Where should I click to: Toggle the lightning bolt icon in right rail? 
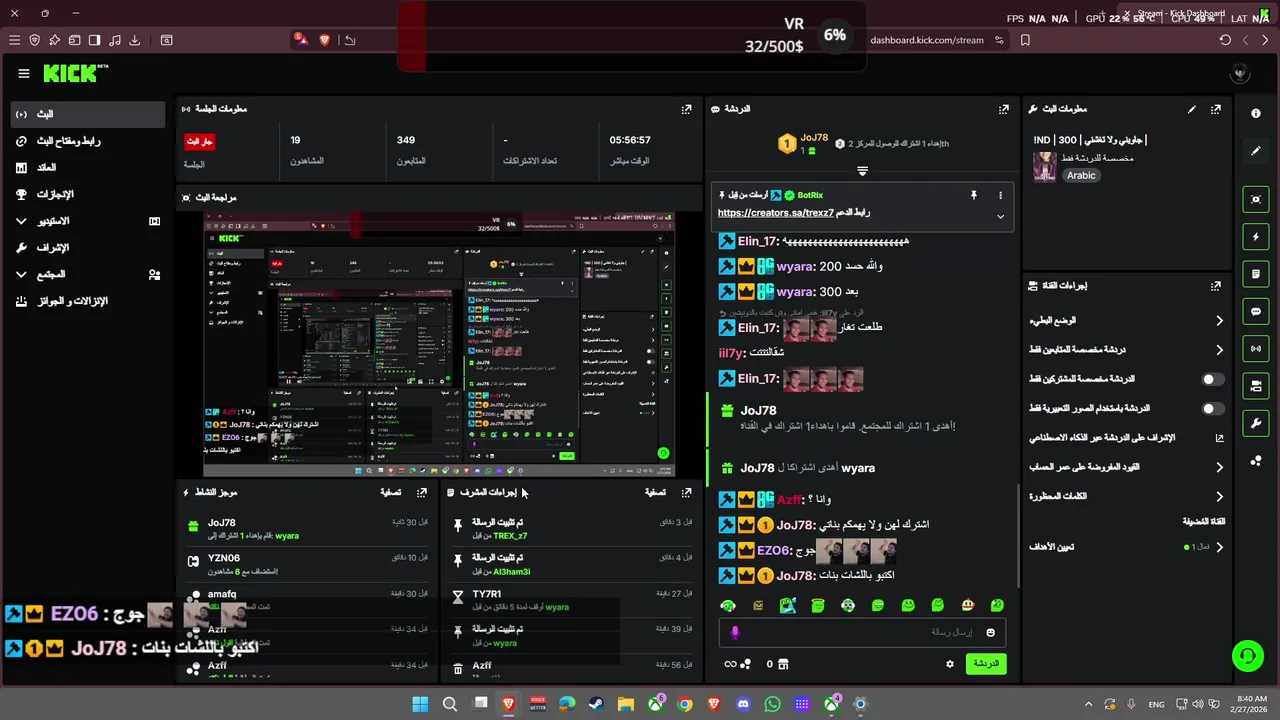pos(1256,237)
